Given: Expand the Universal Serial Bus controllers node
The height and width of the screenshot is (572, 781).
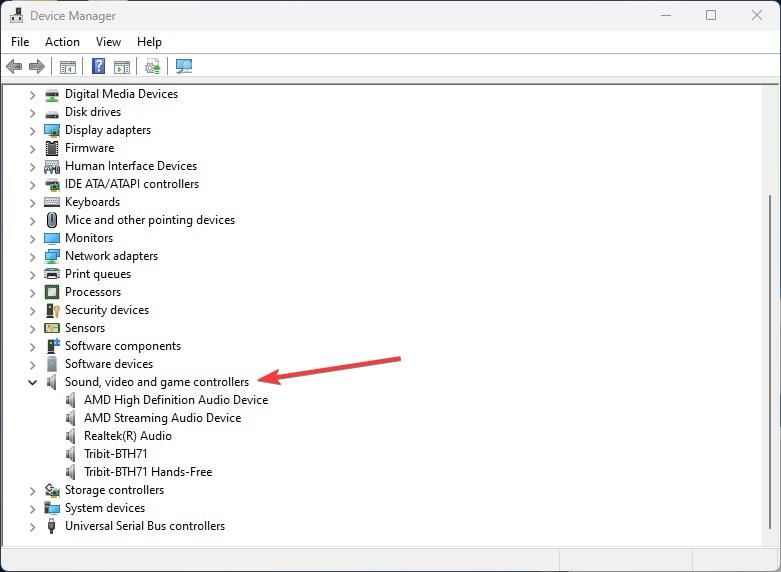Looking at the screenshot, I should click(32, 527).
